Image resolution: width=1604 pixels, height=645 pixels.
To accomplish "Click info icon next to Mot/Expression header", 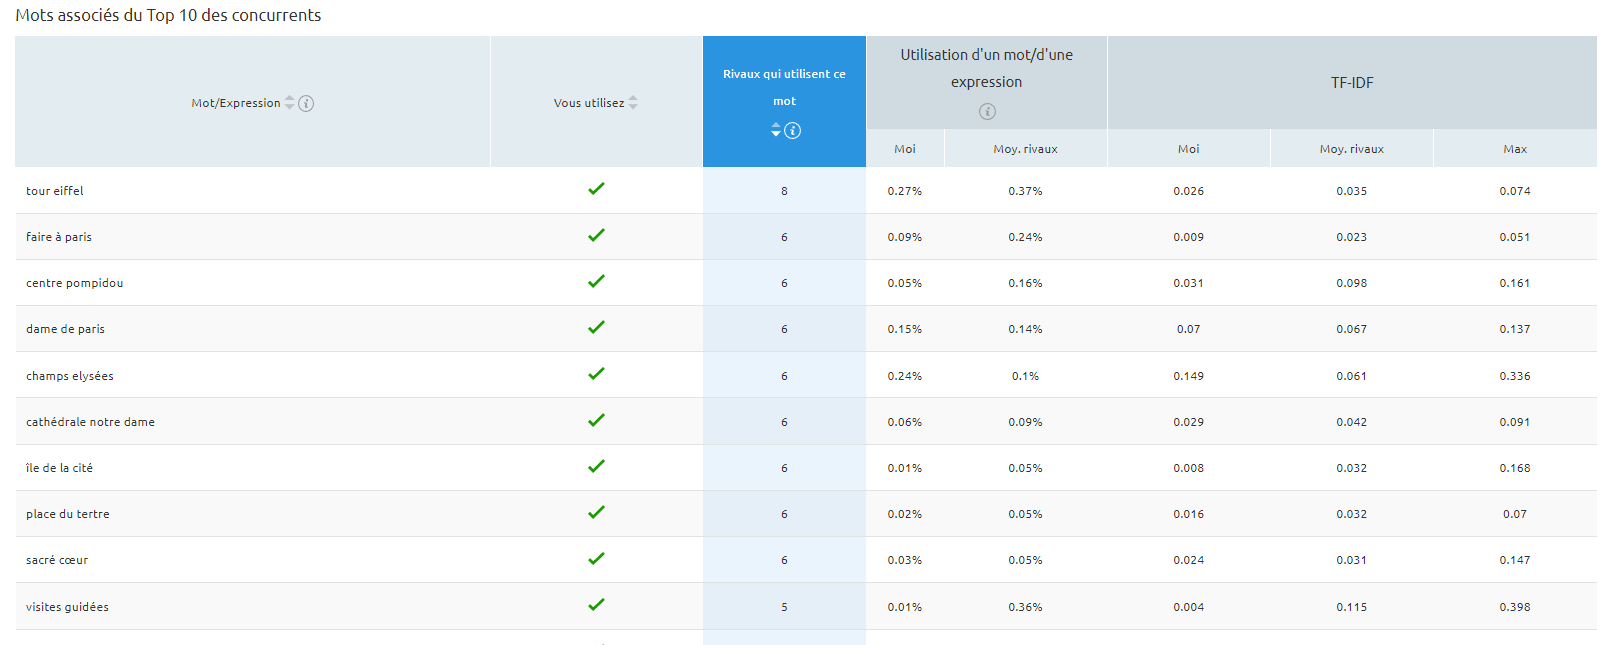I will [306, 103].
